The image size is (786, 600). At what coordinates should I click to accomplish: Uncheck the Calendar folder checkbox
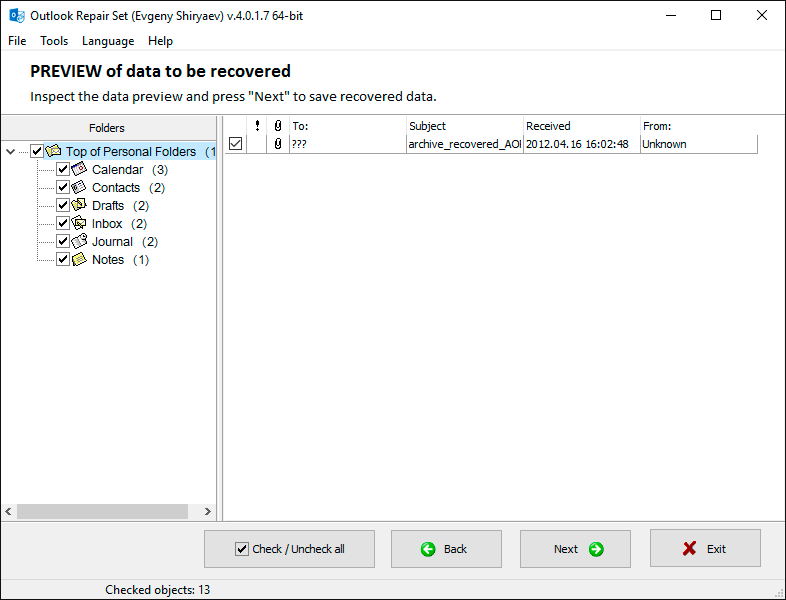coord(63,169)
